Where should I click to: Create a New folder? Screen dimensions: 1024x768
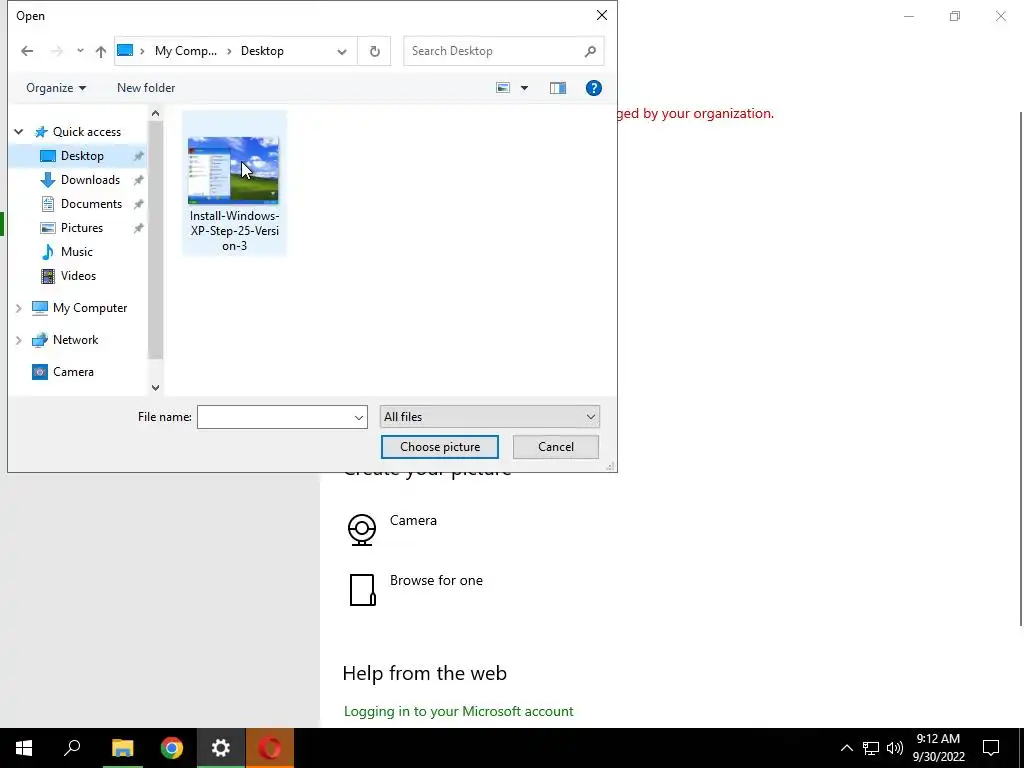tap(146, 88)
